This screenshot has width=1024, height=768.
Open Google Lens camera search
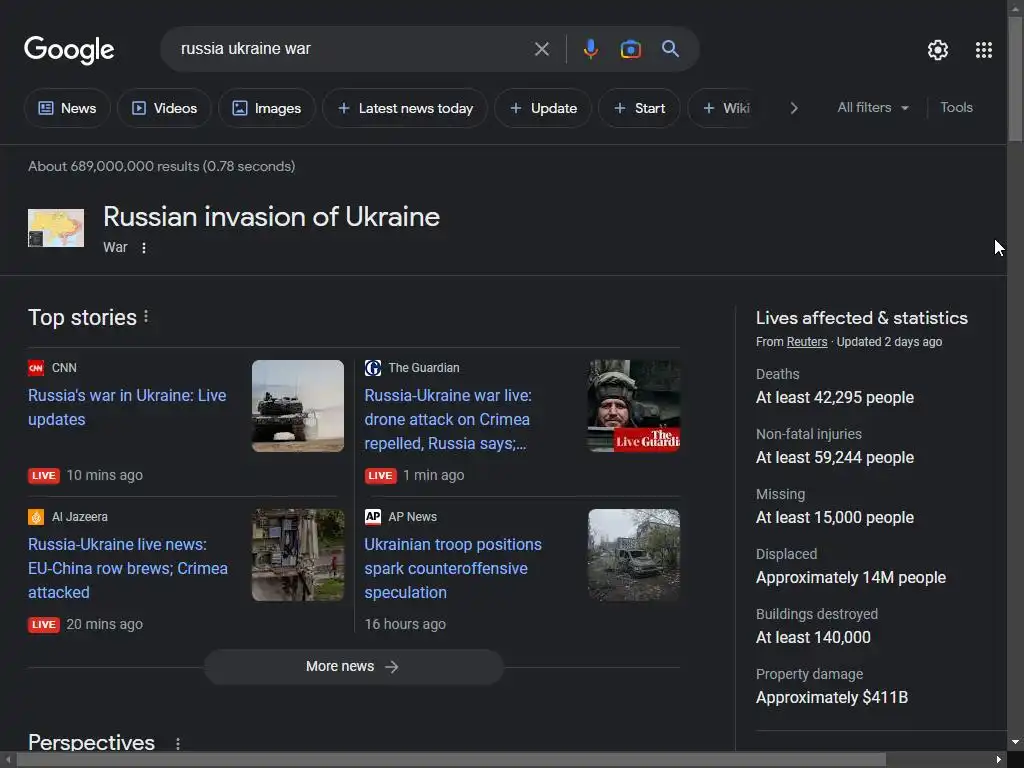pyautogui.click(x=630, y=49)
